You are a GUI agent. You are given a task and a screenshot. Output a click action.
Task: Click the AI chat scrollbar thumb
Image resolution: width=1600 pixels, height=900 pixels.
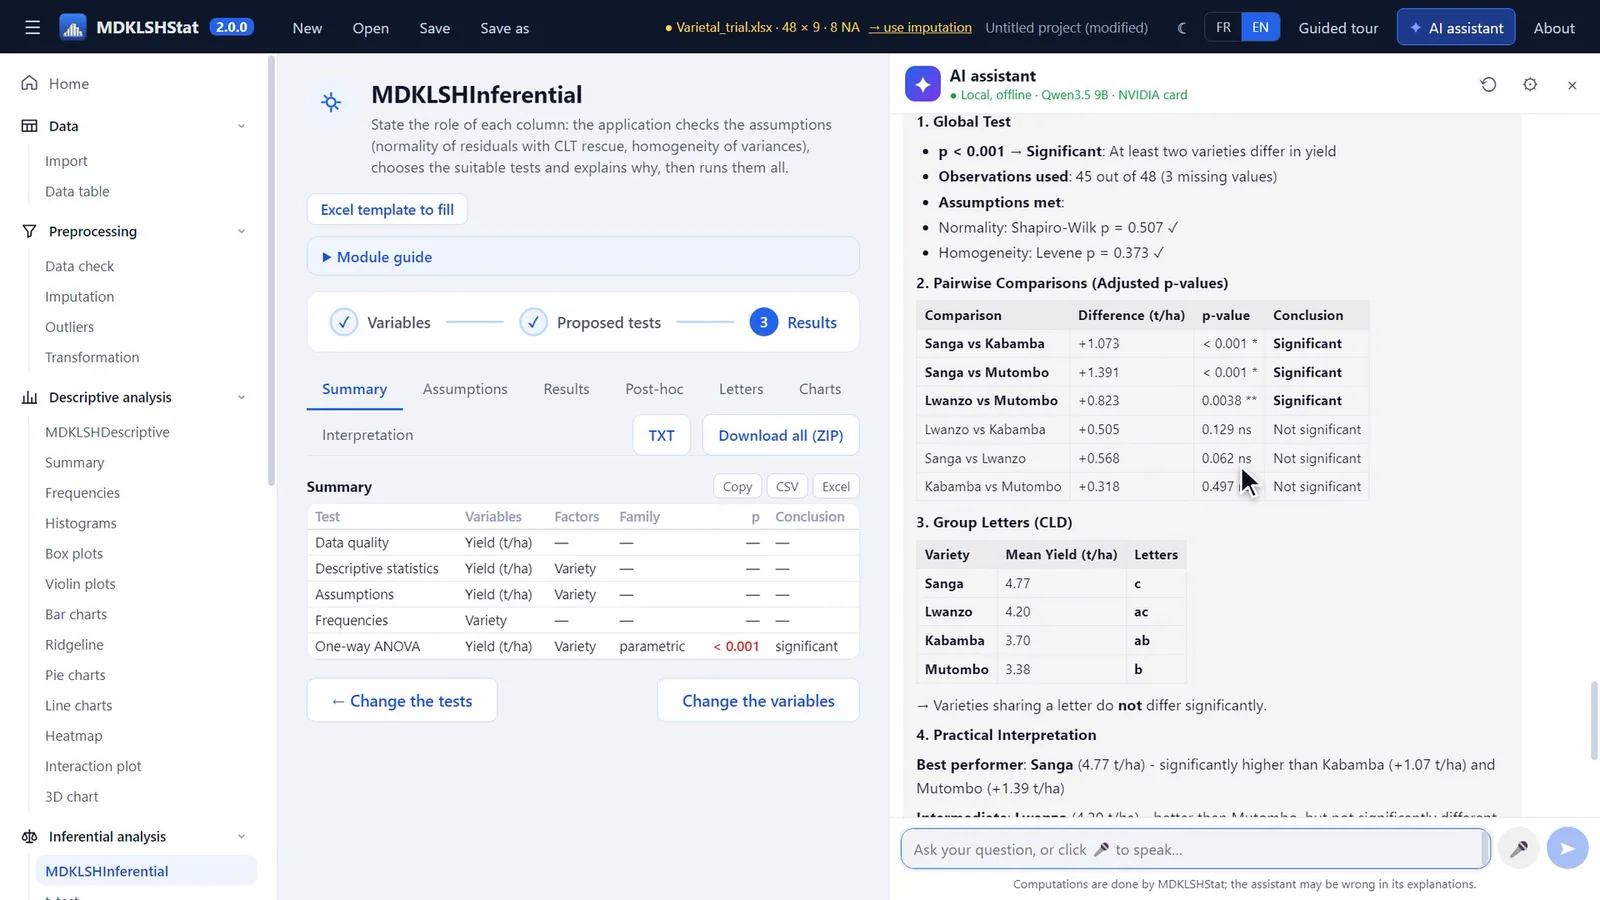1594,721
